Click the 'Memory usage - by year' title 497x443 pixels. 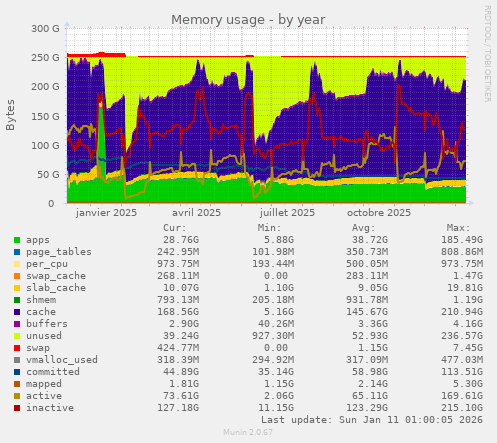coord(248,20)
